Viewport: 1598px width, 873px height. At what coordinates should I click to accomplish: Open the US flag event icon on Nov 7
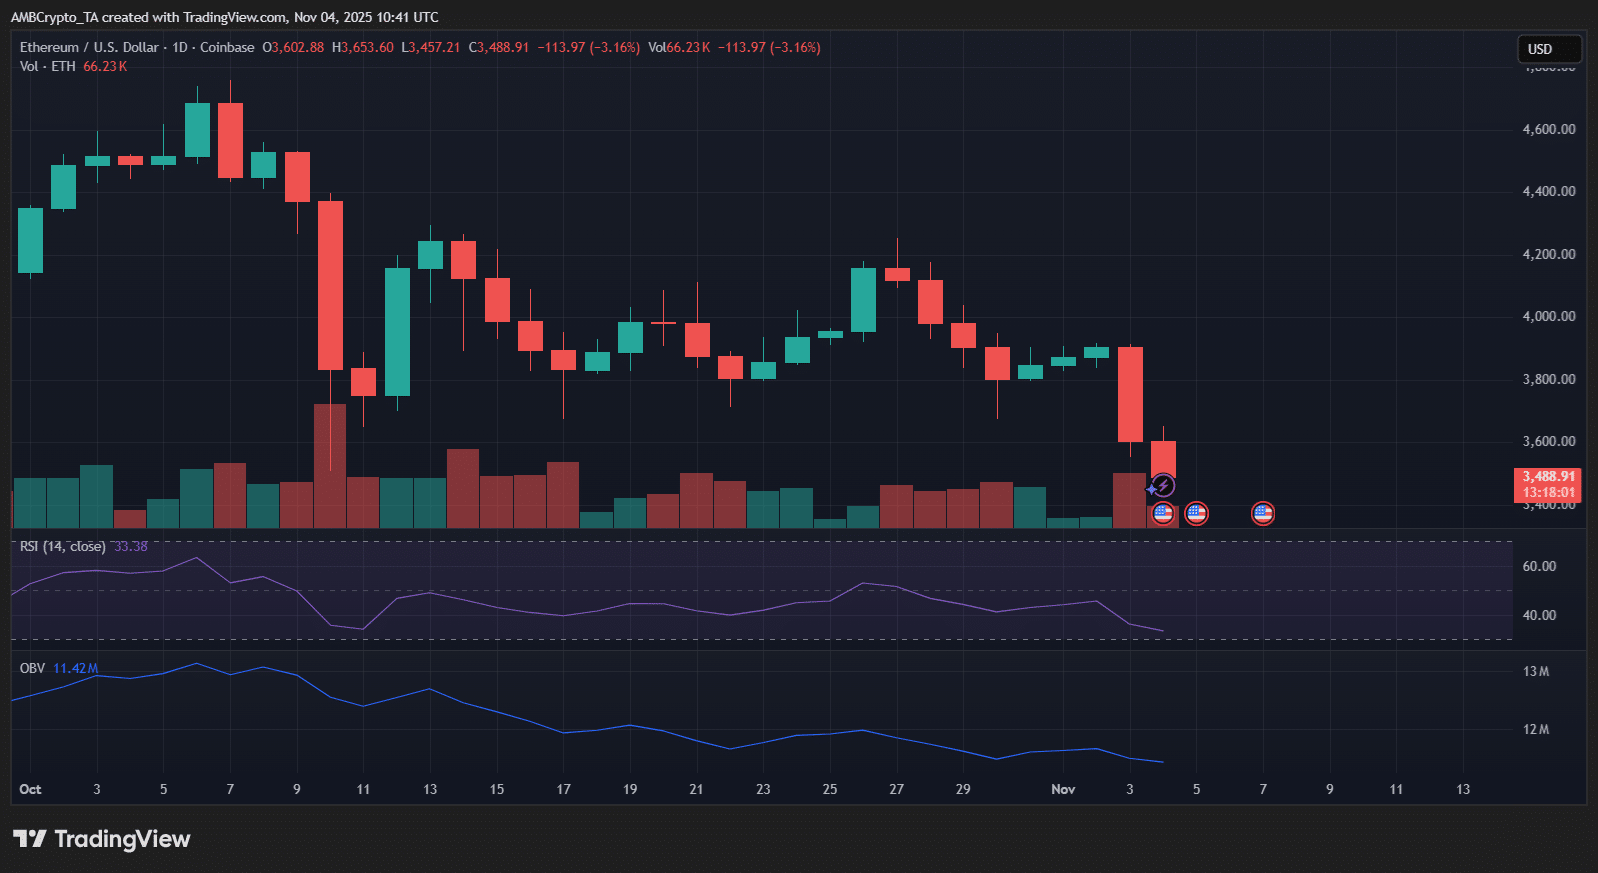(1263, 514)
